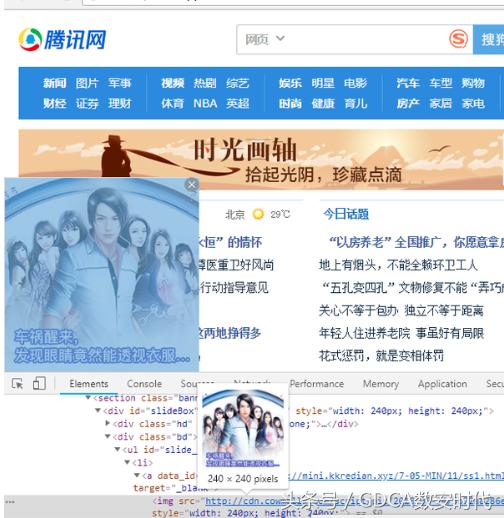
Task: Click the Tencent 腾讯网 logo
Action: click(62, 39)
